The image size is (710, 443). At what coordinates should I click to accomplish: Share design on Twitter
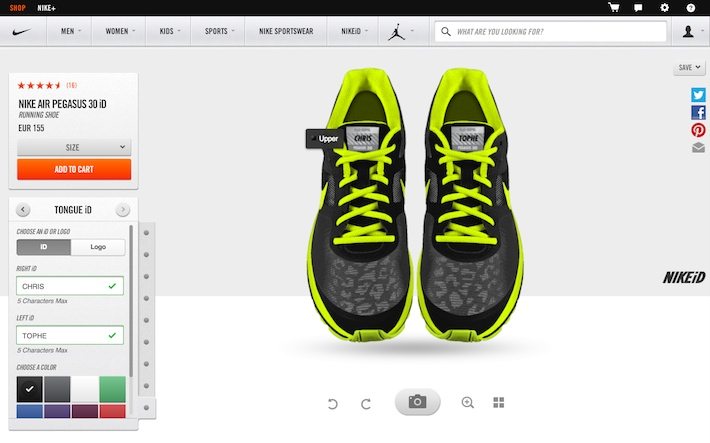pos(698,95)
